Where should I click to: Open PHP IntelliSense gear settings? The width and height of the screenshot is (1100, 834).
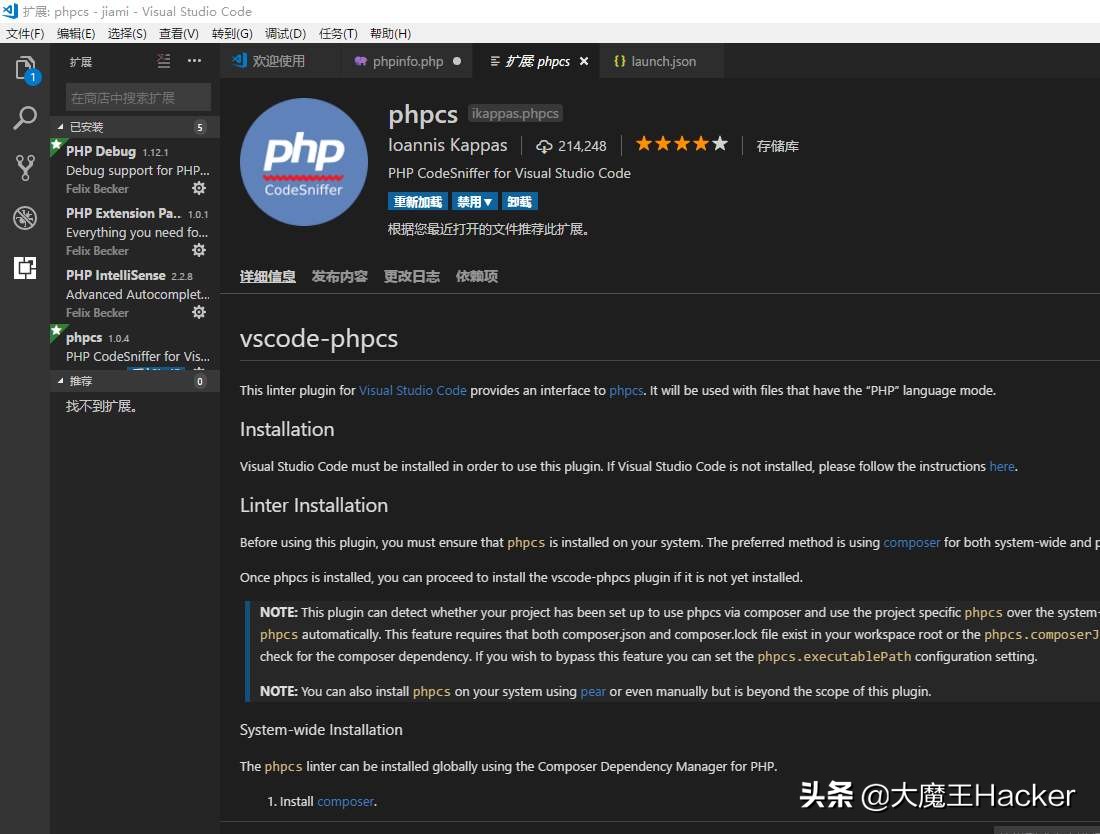pos(199,311)
